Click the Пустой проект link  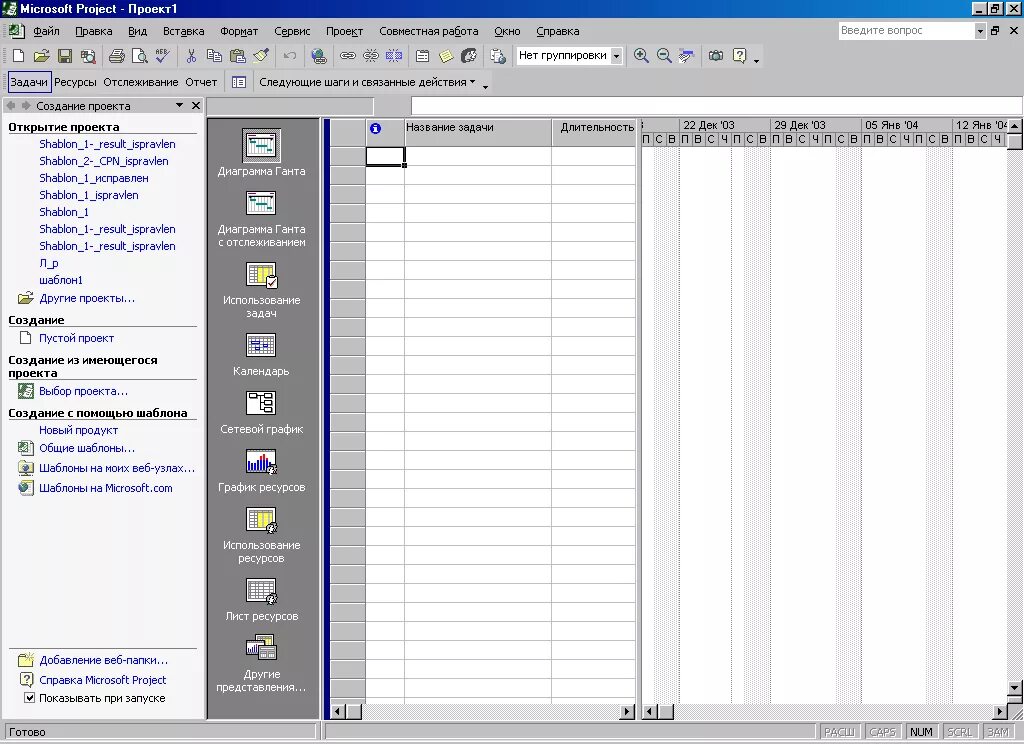[x=76, y=338]
